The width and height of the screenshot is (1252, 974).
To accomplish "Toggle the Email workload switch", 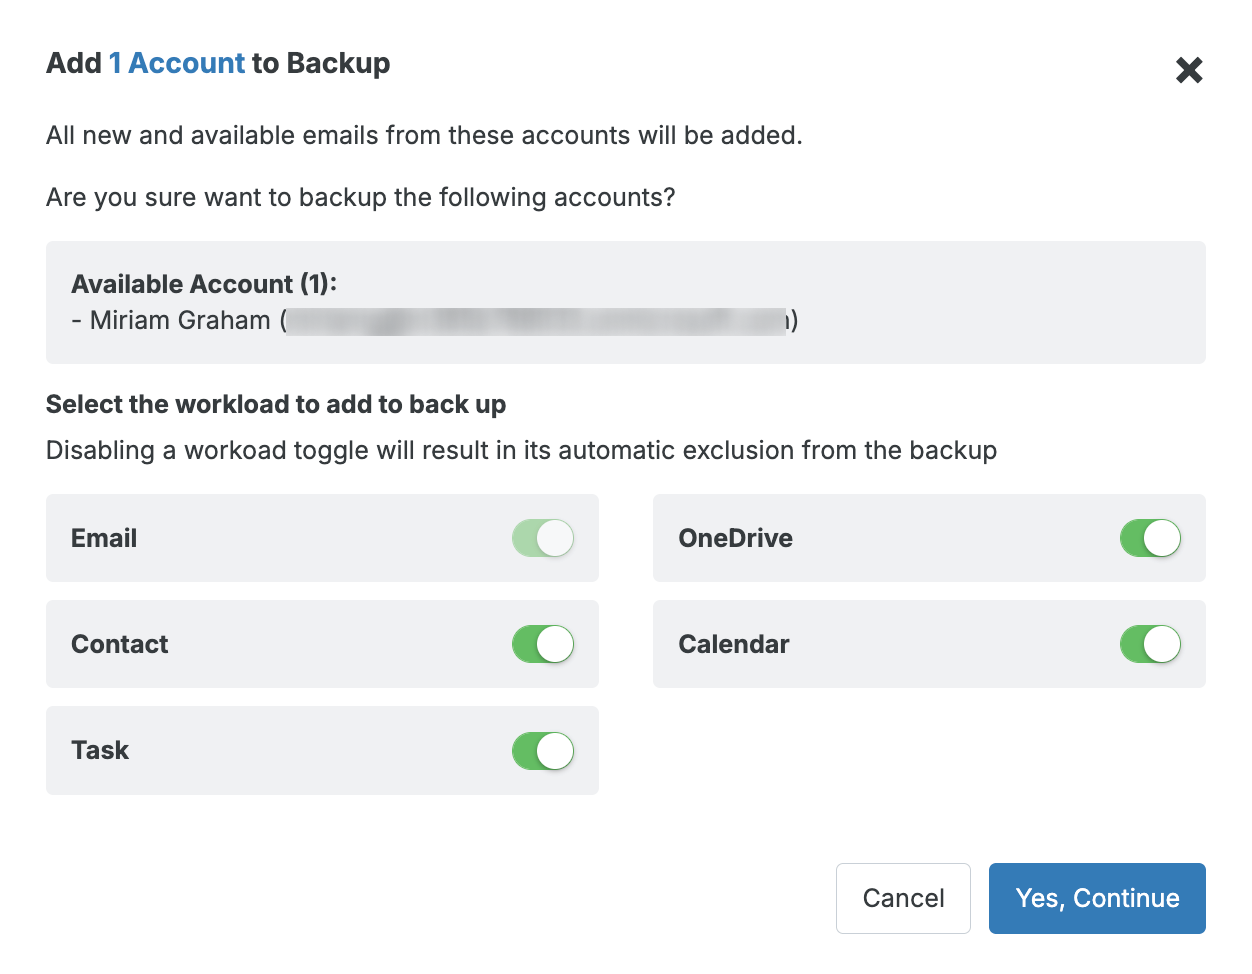I will coord(543,538).
